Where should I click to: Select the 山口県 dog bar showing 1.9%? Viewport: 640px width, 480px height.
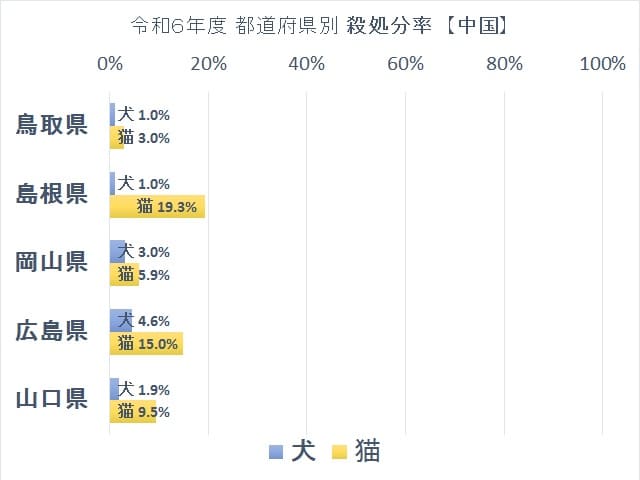tap(114, 389)
